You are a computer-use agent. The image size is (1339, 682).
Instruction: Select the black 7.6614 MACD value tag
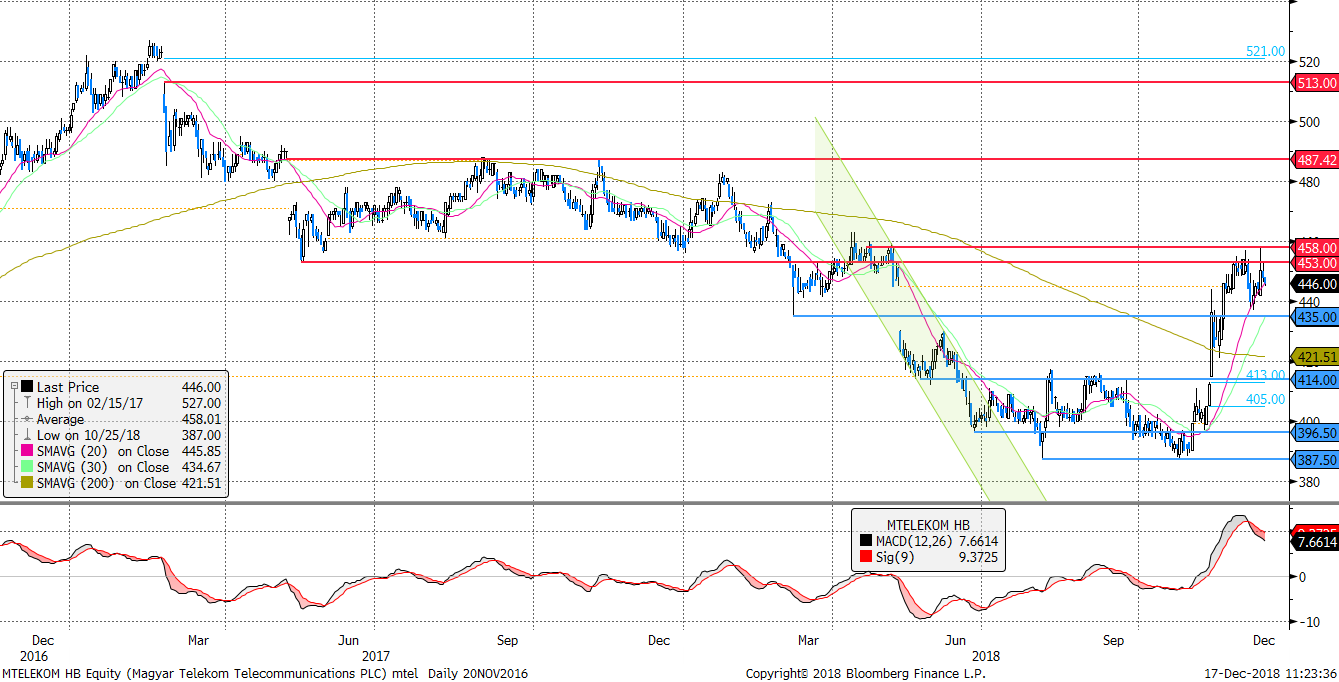coord(1316,542)
